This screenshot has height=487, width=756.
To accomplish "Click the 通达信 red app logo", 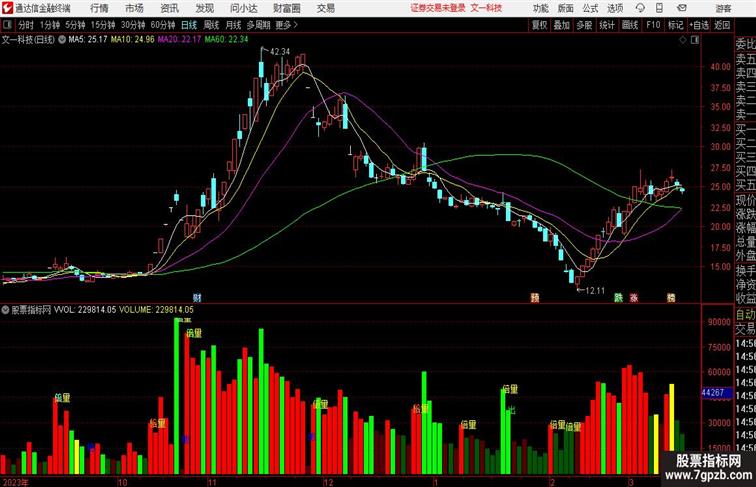I will [7, 8].
